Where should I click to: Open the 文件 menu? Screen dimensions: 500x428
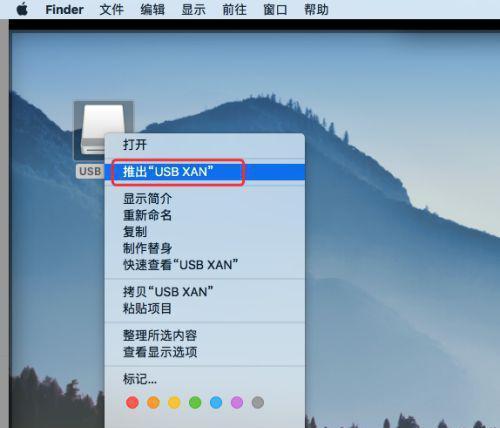(112, 10)
